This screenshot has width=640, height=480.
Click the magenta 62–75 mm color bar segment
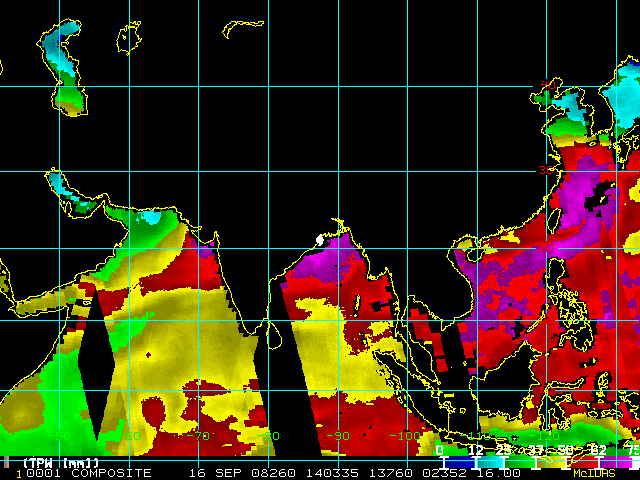tap(616, 462)
